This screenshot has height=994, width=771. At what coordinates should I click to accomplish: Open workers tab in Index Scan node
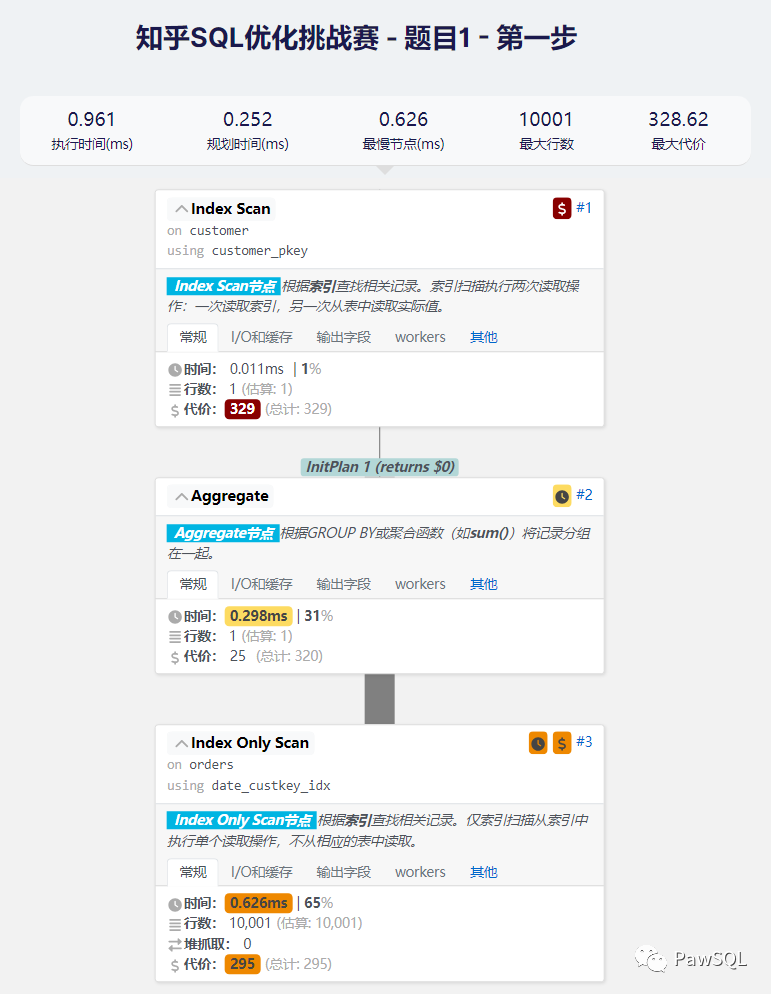click(420, 337)
